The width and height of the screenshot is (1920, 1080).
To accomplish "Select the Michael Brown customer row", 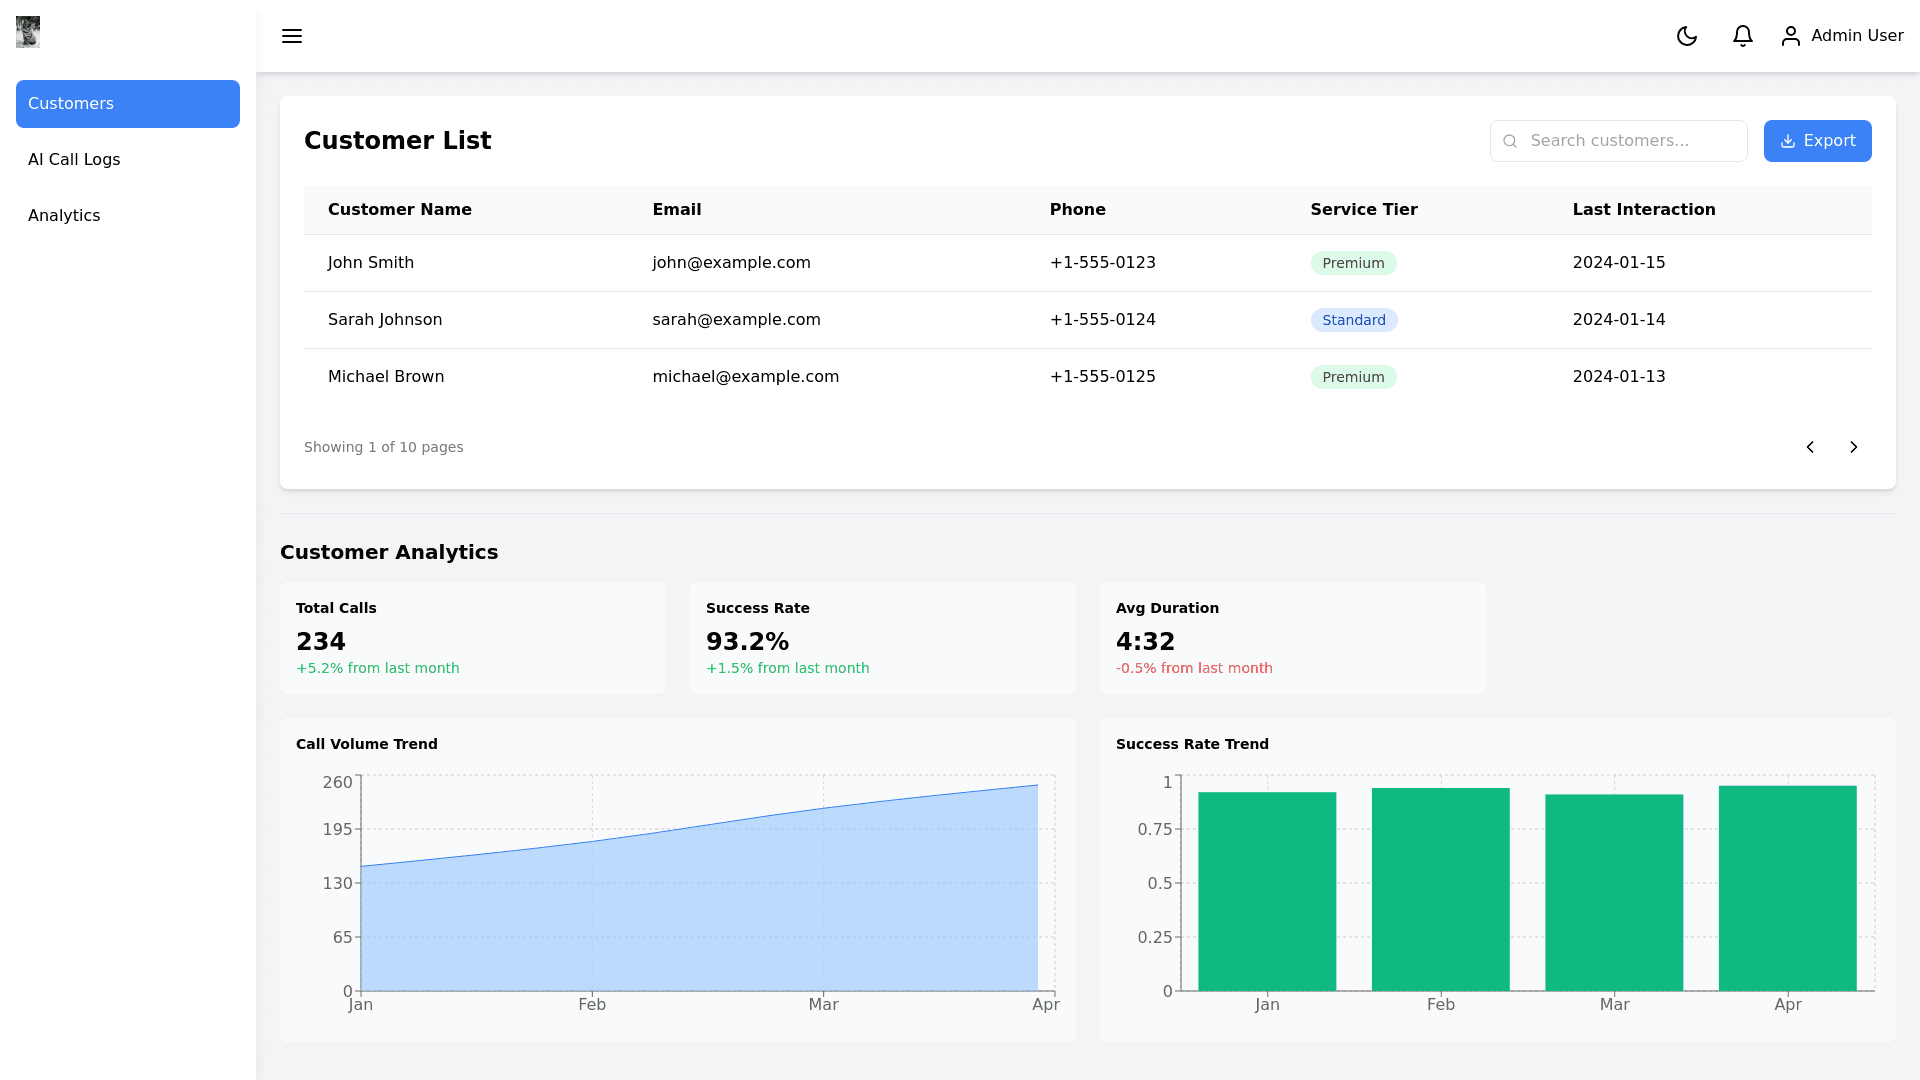I will pos(386,377).
